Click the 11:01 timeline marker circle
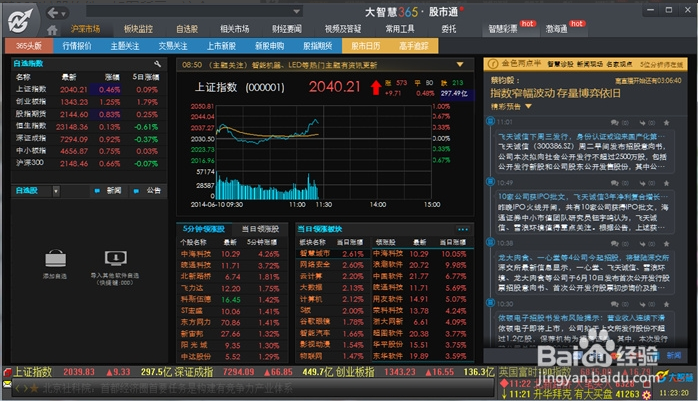The width and height of the screenshot is (698, 401). 491,121
